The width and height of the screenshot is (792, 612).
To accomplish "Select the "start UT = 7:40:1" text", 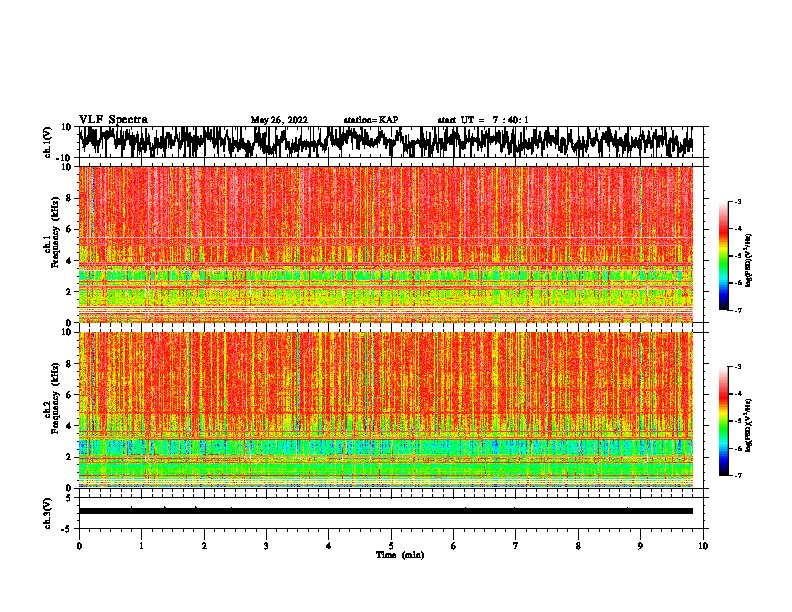I will click(x=483, y=120).
